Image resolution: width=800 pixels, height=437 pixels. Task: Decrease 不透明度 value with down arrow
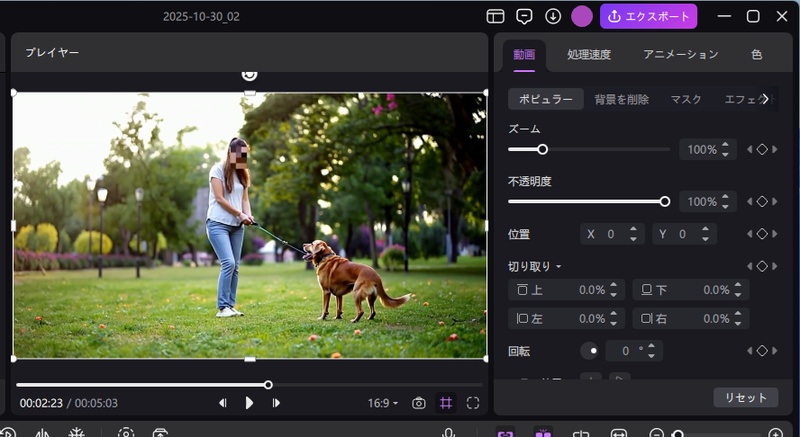pos(726,206)
